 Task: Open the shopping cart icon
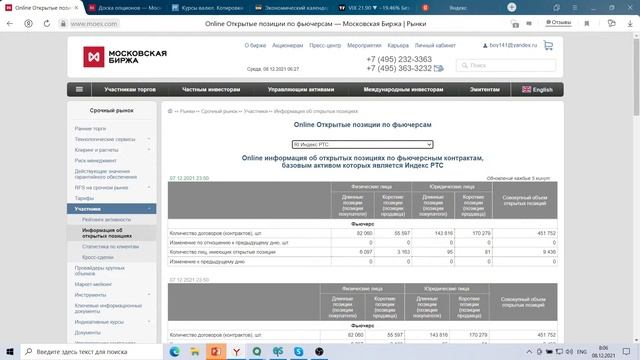click(548, 45)
